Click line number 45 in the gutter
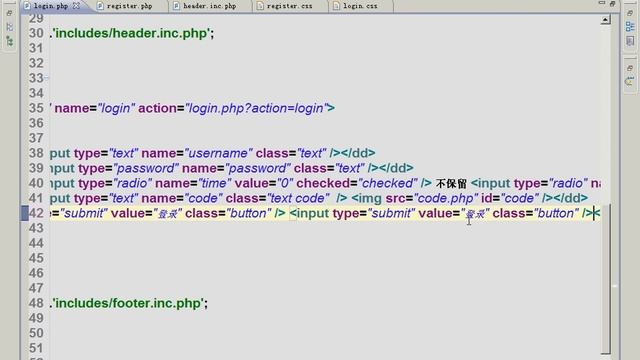The image size is (640, 360). (36, 258)
